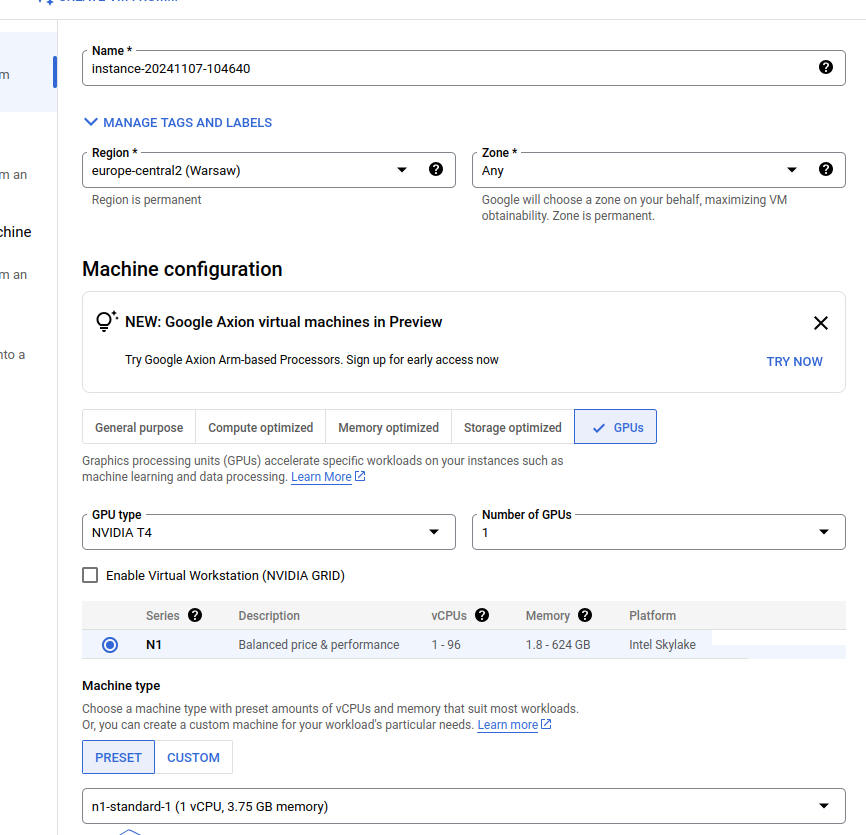The height and width of the screenshot is (835, 866).
Task: Switch to Compute optimized tab
Action: tap(260, 427)
